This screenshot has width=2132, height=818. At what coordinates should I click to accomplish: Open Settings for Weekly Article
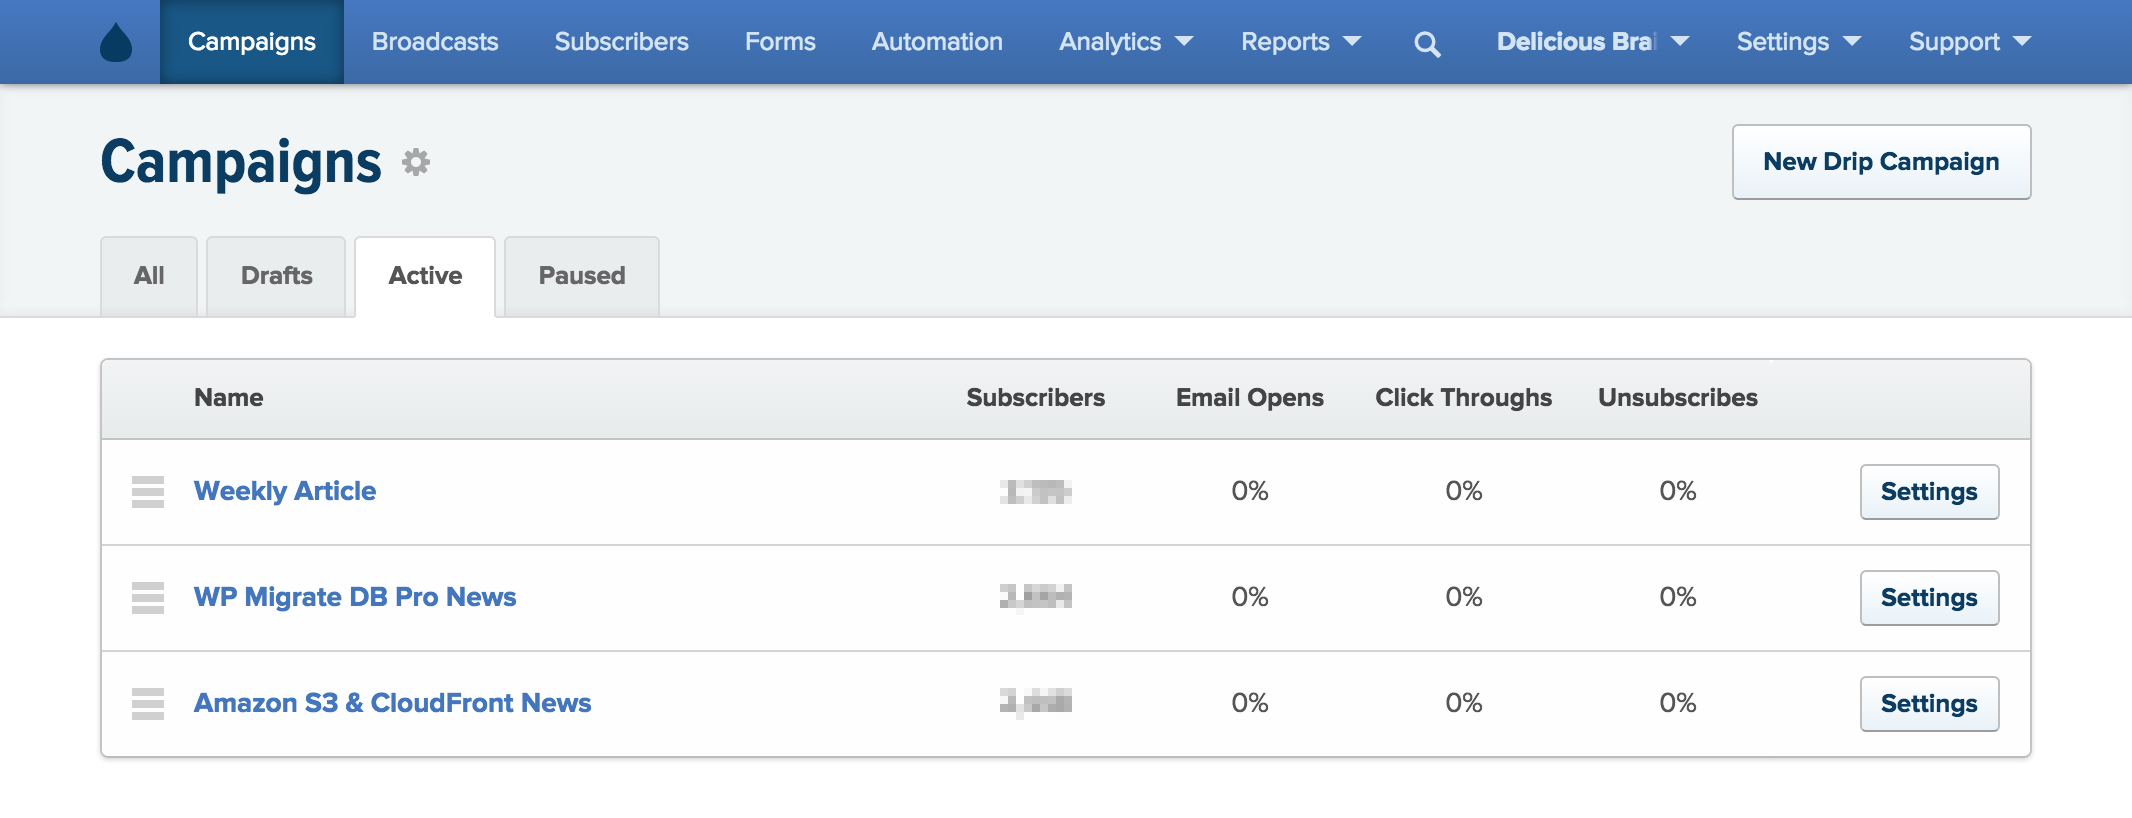(x=1929, y=492)
